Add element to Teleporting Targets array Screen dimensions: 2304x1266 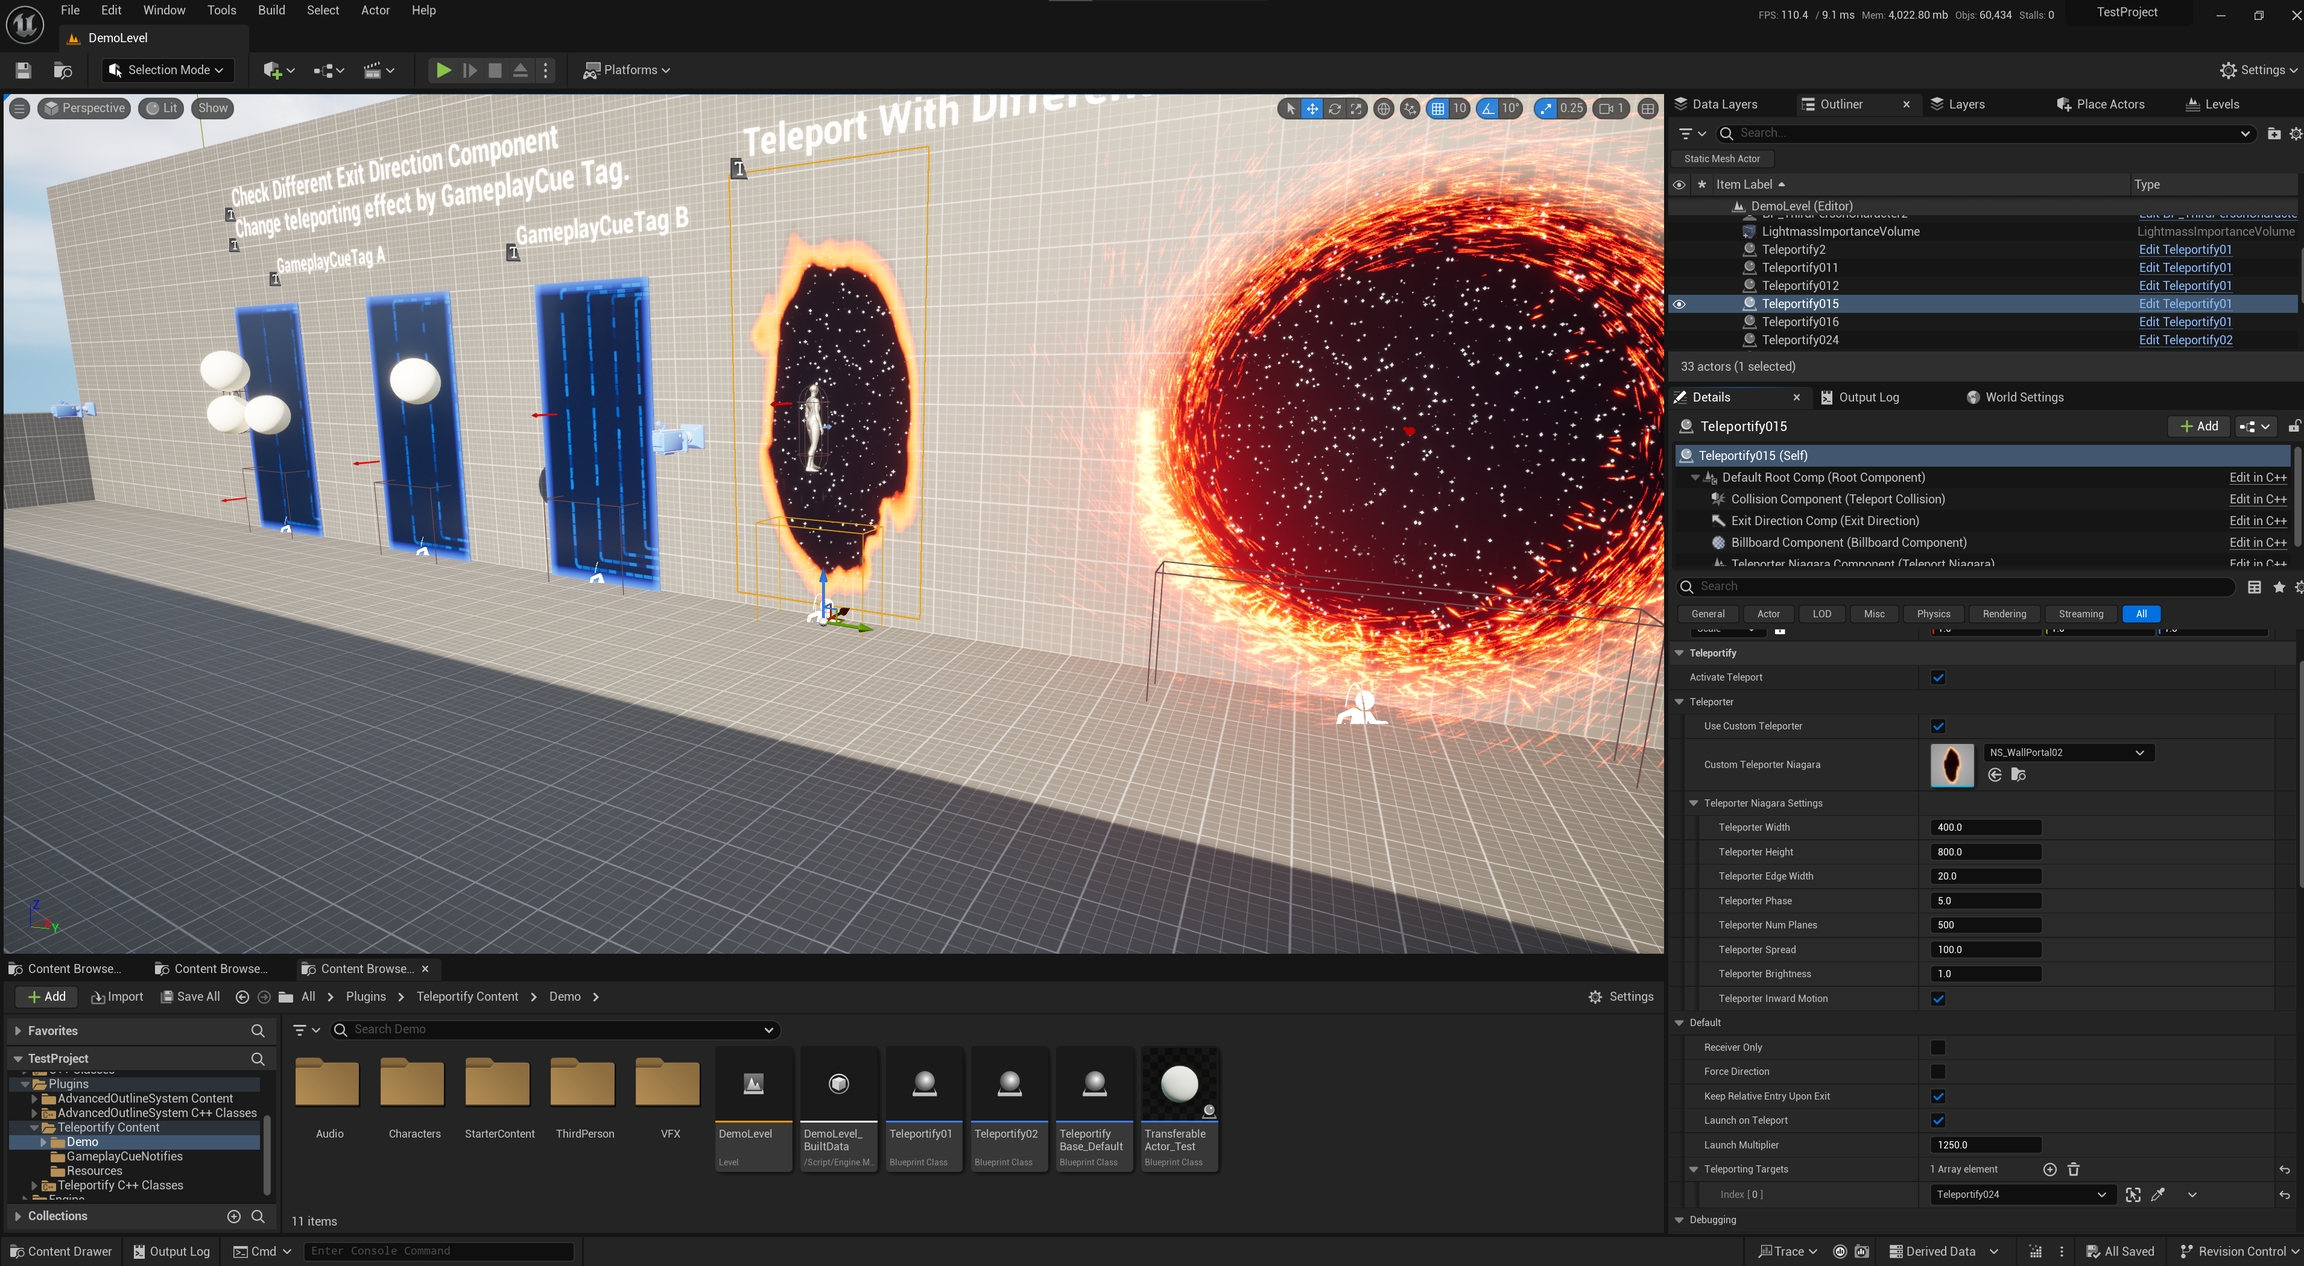(x=2049, y=1169)
